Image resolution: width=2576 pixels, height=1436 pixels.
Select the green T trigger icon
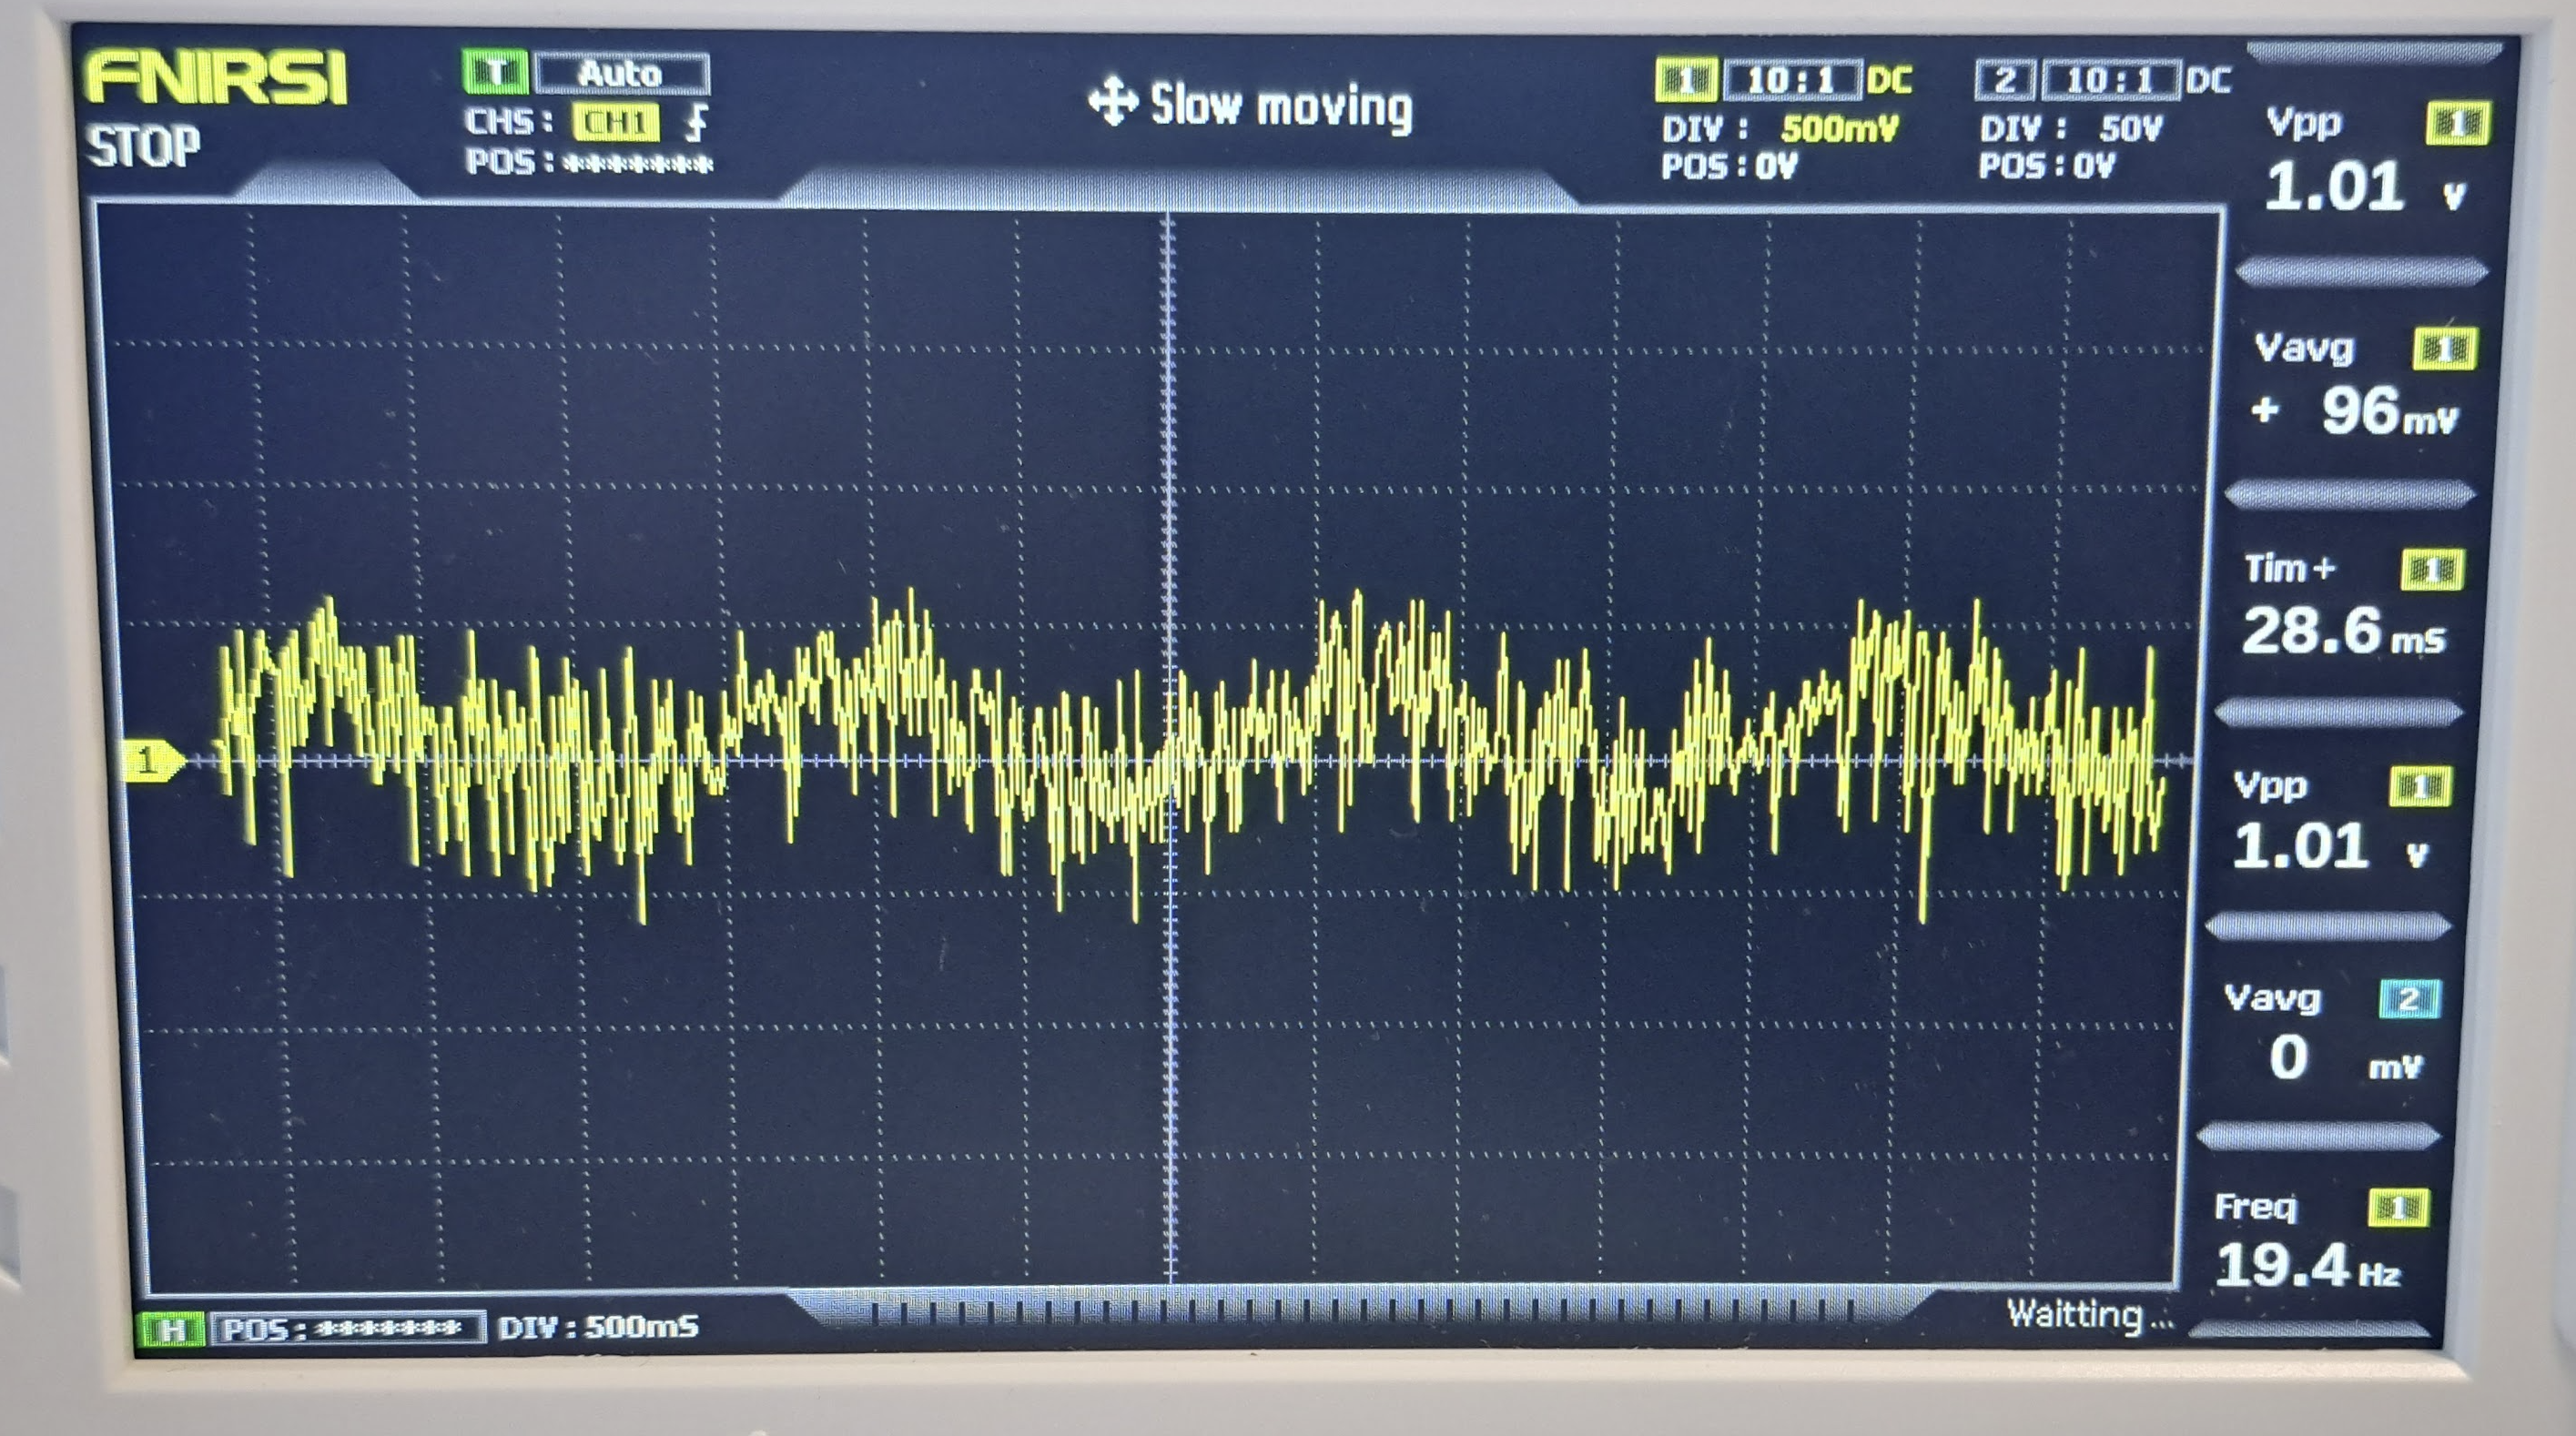495,72
